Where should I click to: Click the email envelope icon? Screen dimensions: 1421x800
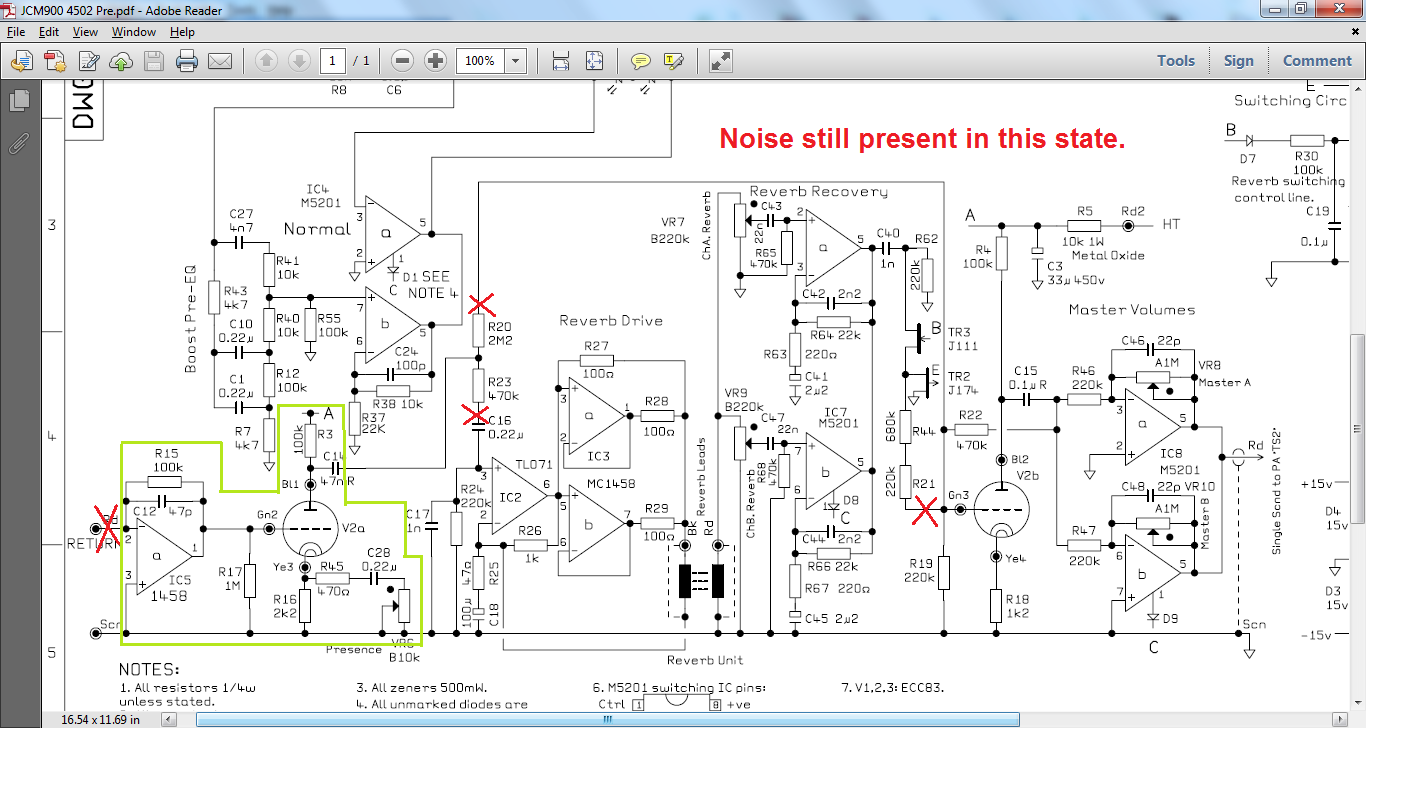(x=220, y=61)
